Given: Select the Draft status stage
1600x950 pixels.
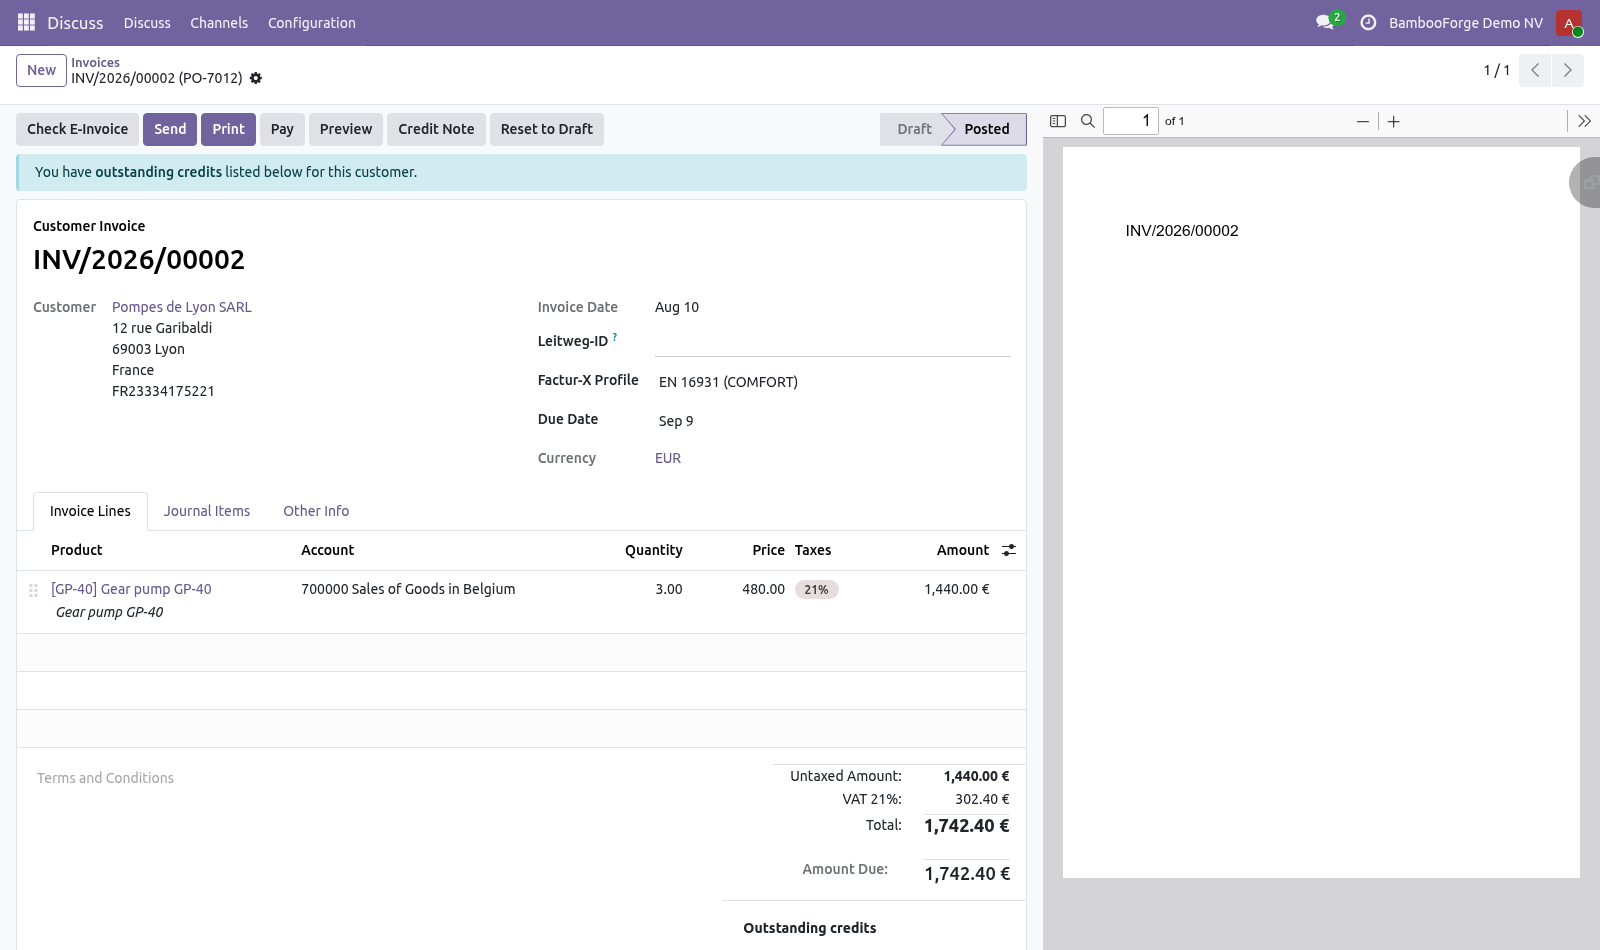Looking at the screenshot, I should pyautogui.click(x=913, y=129).
